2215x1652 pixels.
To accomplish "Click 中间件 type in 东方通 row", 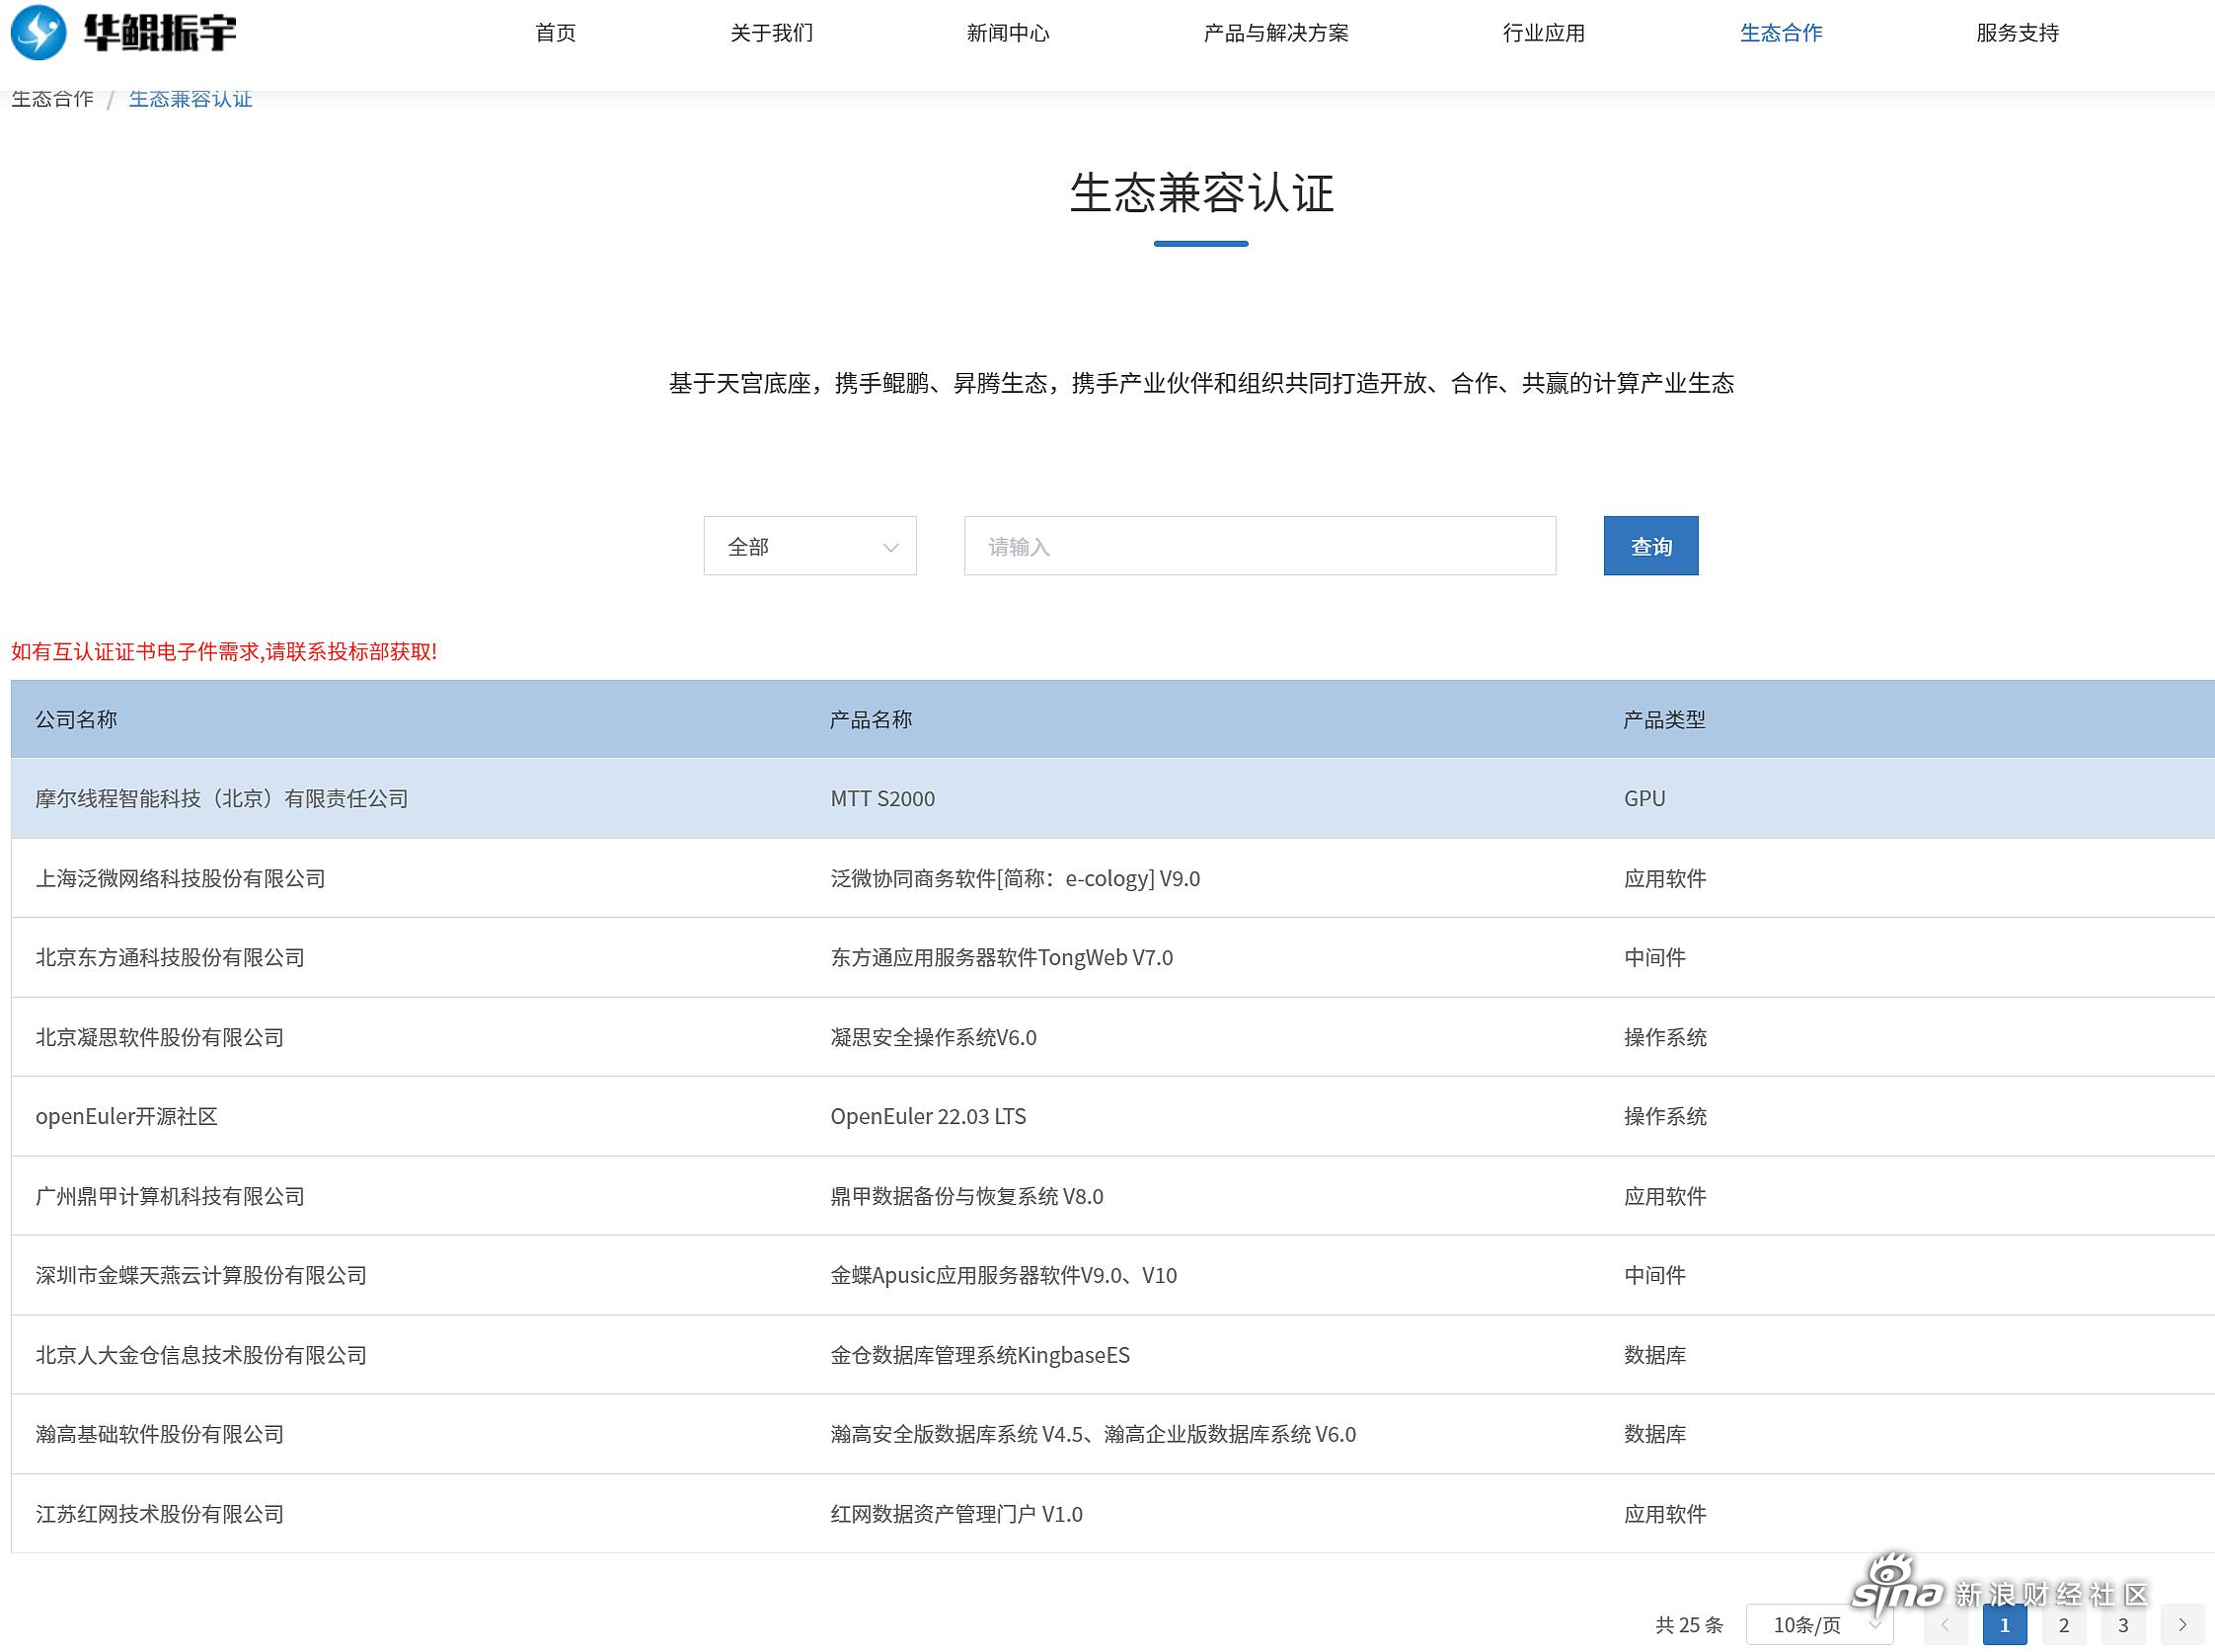I will [1654, 957].
